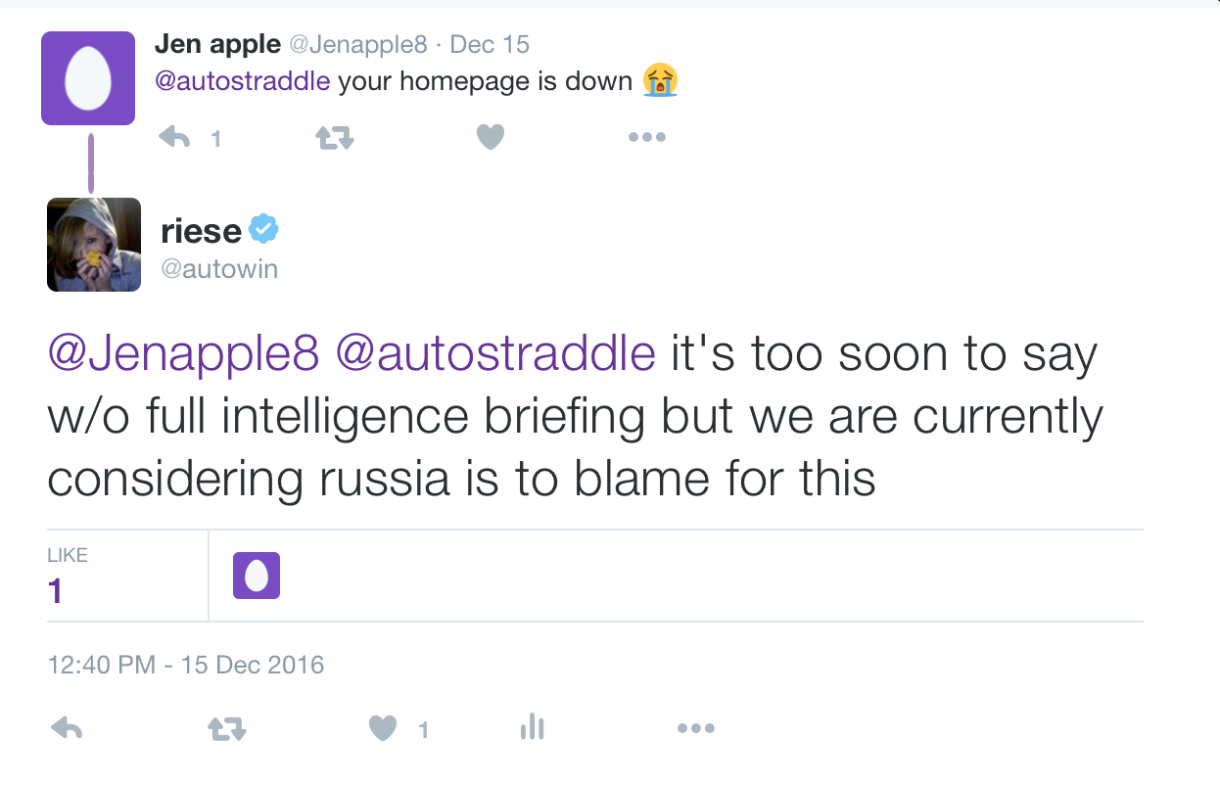Toggle like on riese's tweet
The image size is (1220, 785).
tap(383, 728)
